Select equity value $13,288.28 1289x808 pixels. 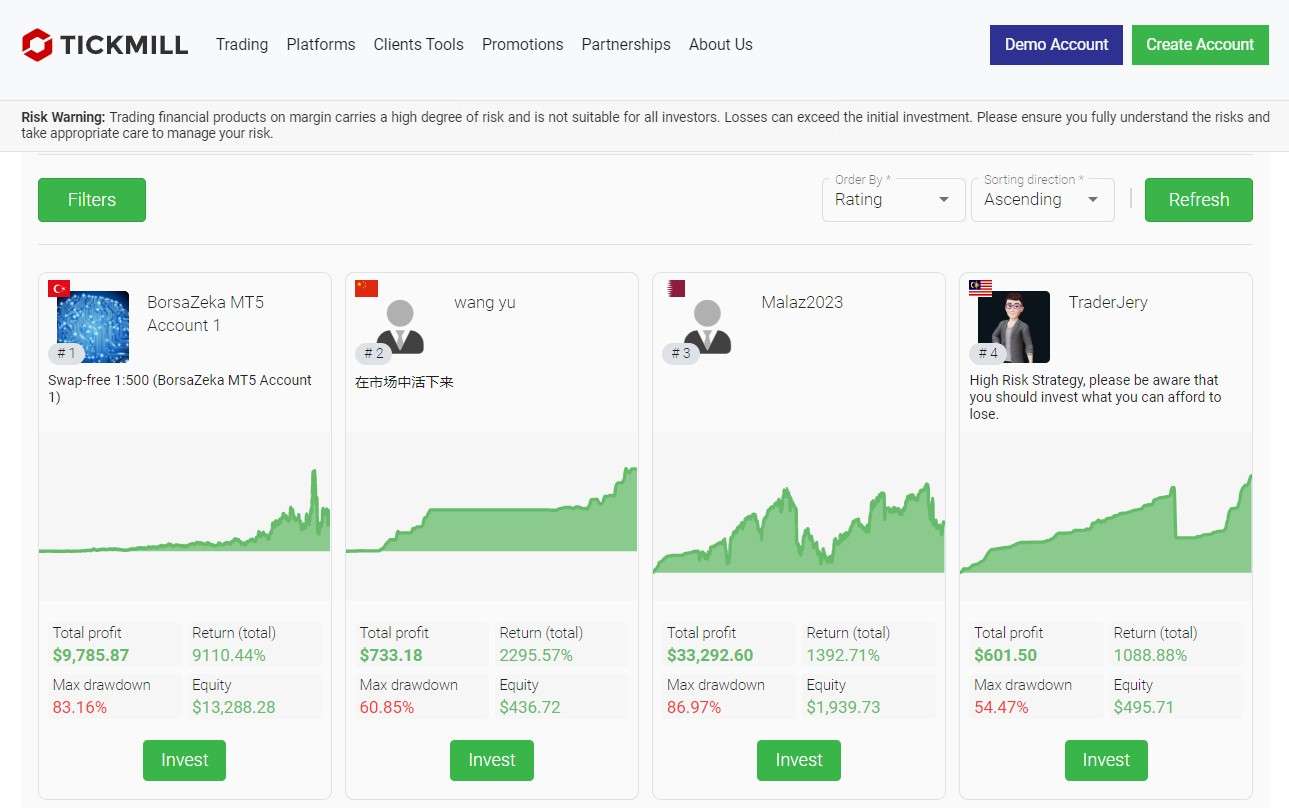pos(234,708)
